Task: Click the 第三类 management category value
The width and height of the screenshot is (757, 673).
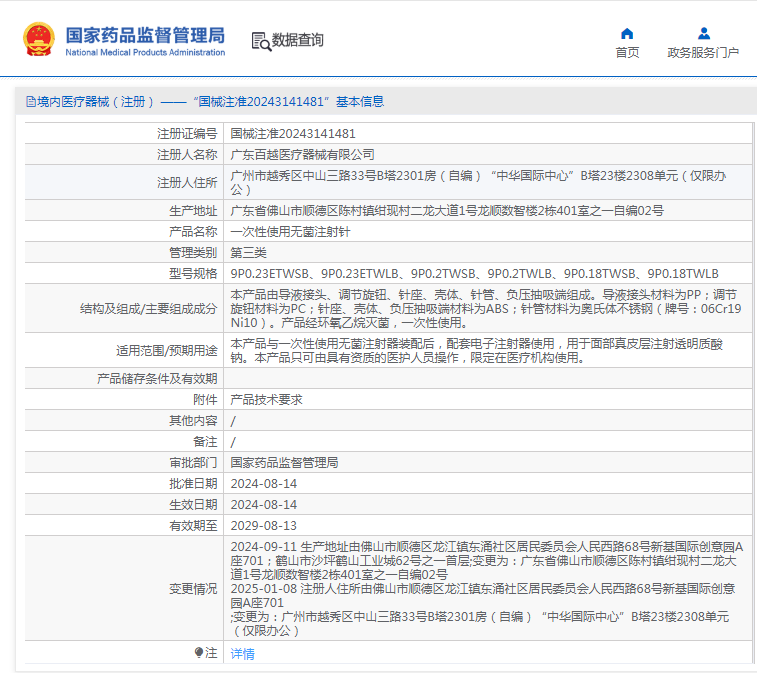Action: pyautogui.click(x=250, y=252)
